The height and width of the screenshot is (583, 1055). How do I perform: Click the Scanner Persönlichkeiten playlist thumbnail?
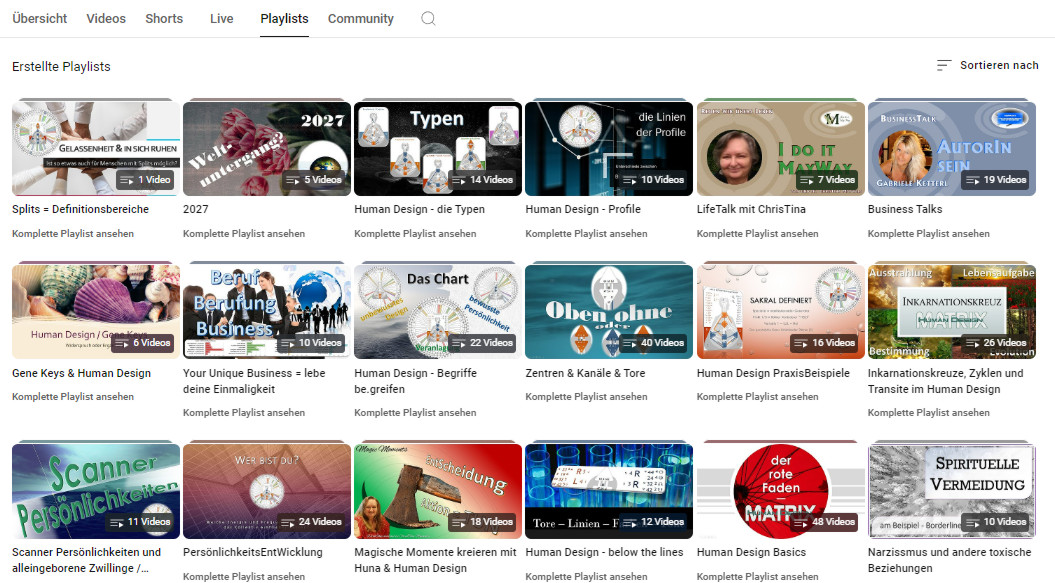(x=96, y=490)
